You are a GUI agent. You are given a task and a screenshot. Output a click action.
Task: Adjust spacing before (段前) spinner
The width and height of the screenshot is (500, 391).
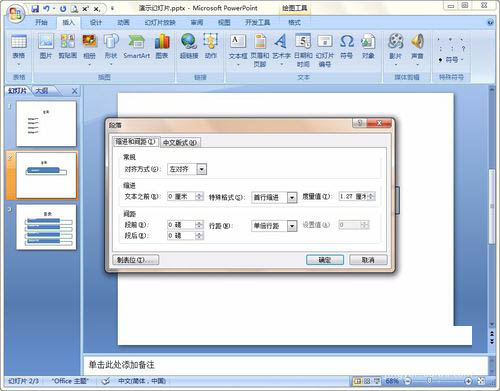(x=199, y=225)
